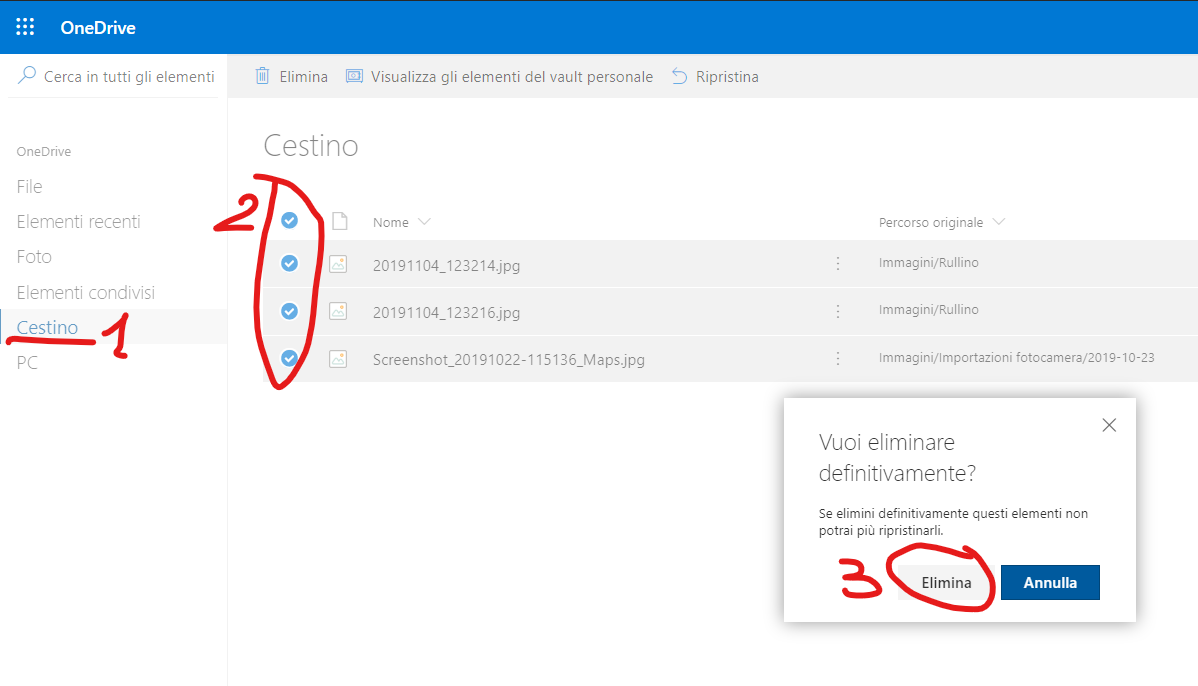Screen dimensions: 1198x686
Task: Open three-dot menu for Screenshot_20191022-115136_Maps.jpg
Action: 838,358
